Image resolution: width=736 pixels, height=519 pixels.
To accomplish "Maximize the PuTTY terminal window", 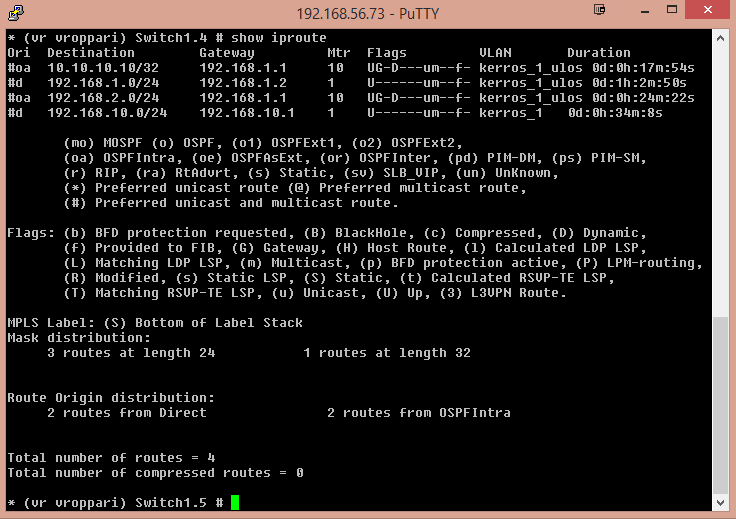I will click(x=672, y=9).
